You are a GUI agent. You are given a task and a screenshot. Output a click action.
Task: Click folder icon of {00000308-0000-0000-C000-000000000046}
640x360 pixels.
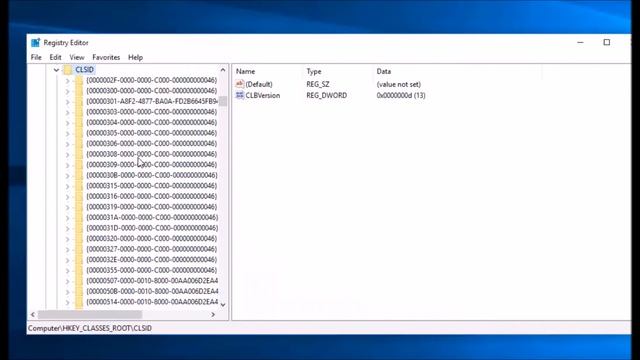pyautogui.click(x=79, y=155)
